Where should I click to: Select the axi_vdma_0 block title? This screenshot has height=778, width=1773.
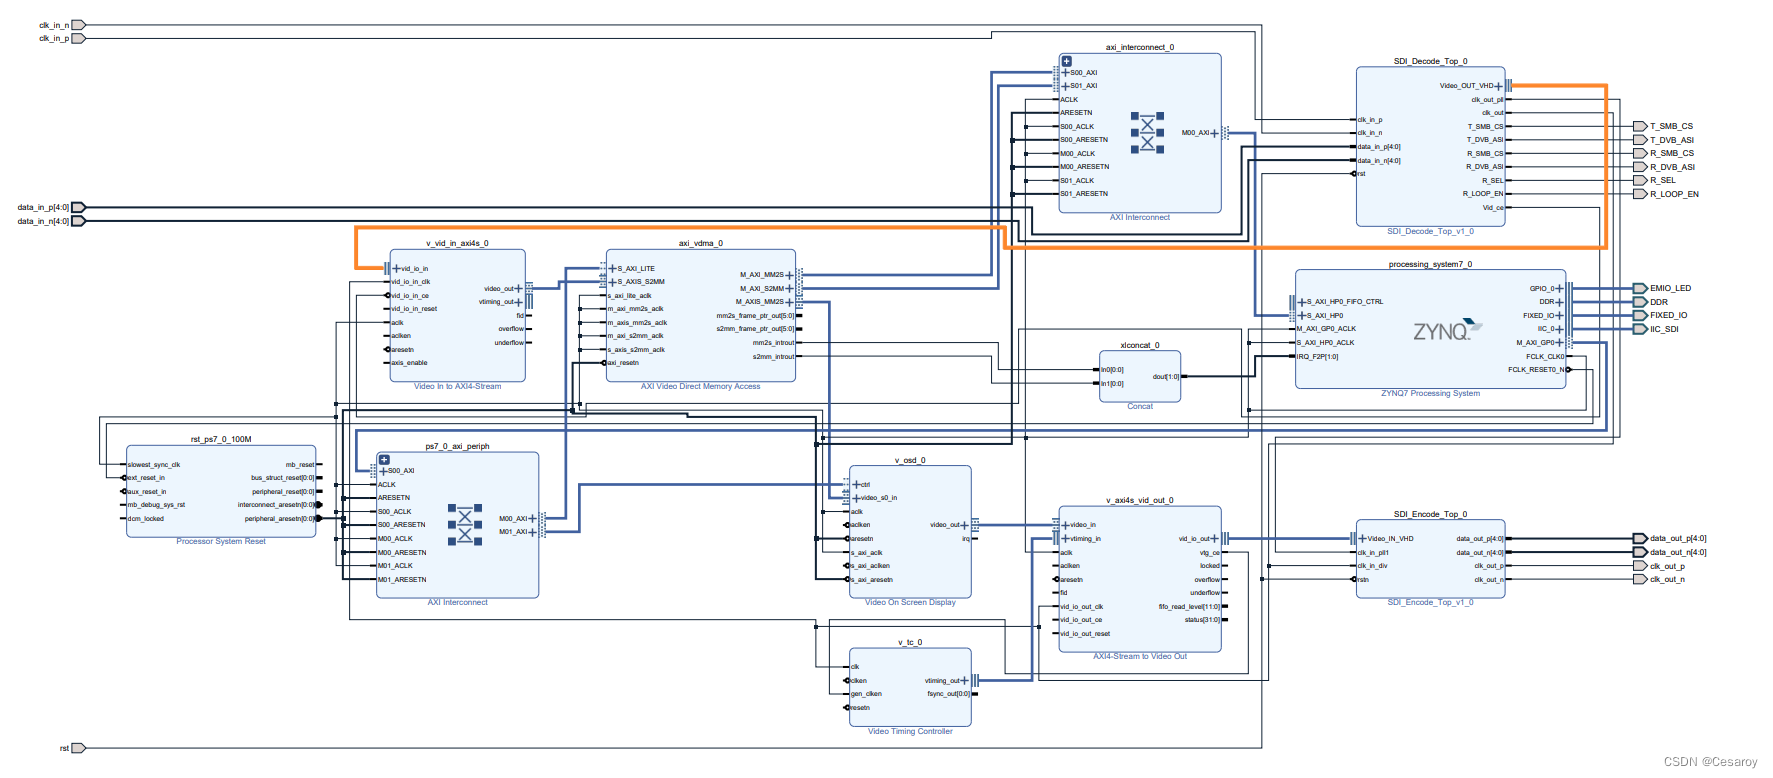(x=700, y=243)
